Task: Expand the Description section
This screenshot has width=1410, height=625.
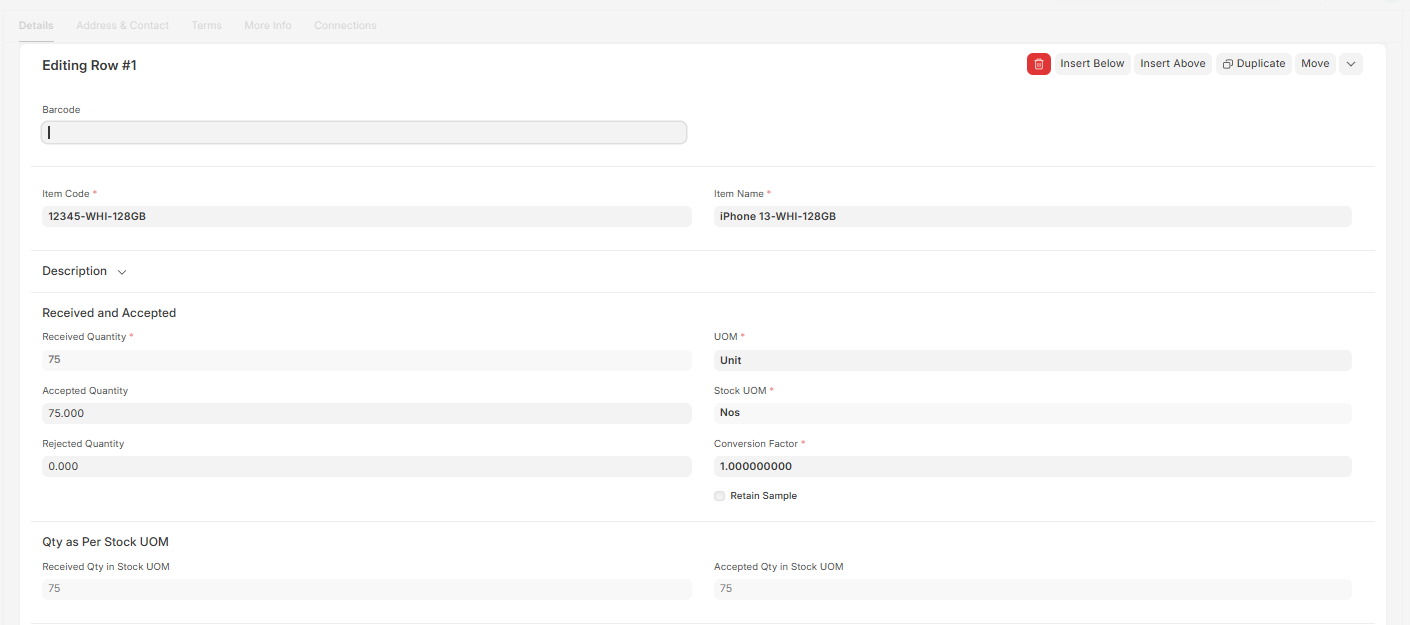Action: (x=85, y=271)
